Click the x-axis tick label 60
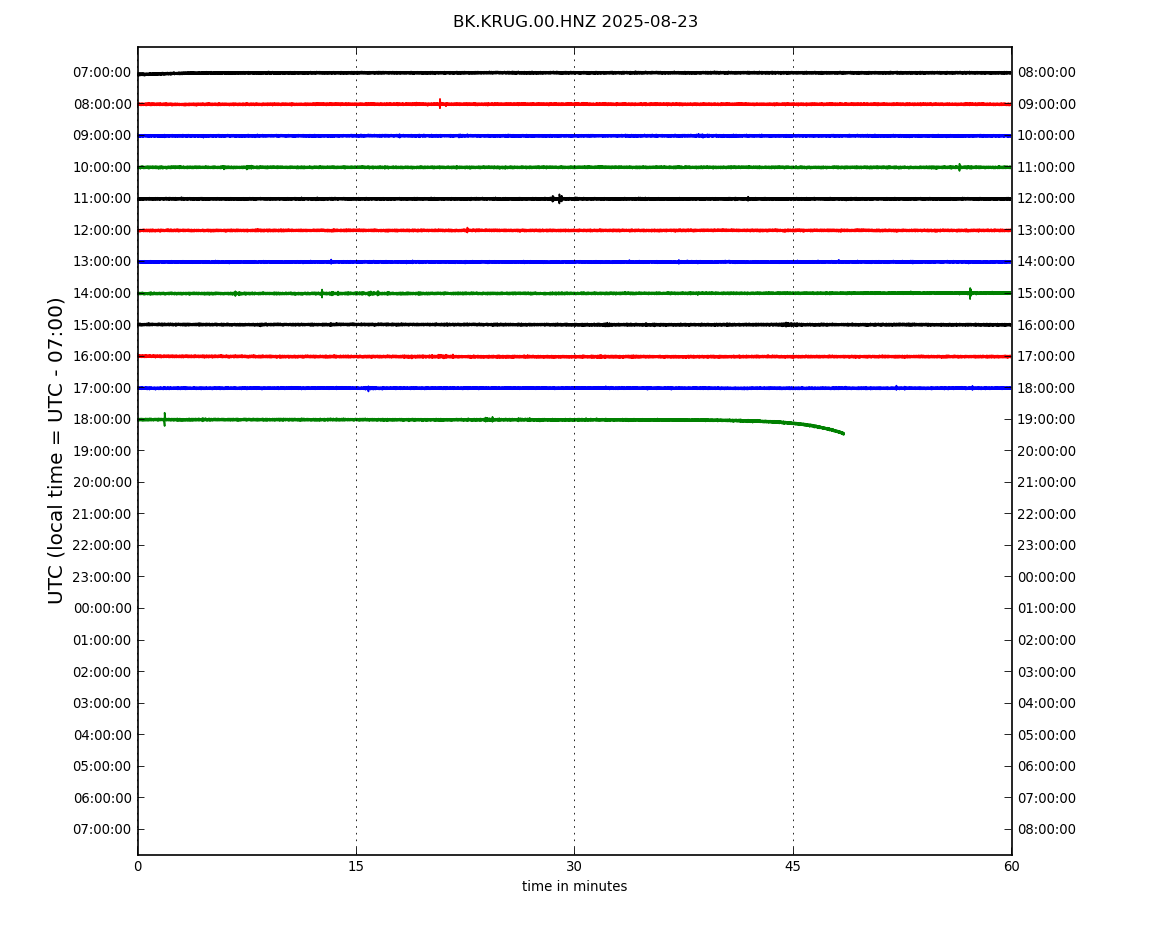 click(x=1011, y=866)
